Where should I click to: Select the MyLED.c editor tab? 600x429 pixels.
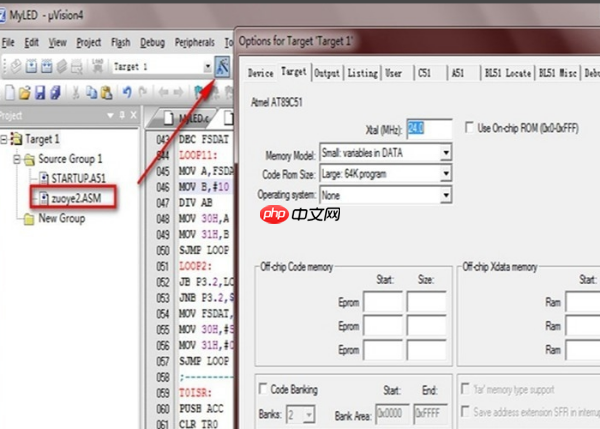(187, 119)
